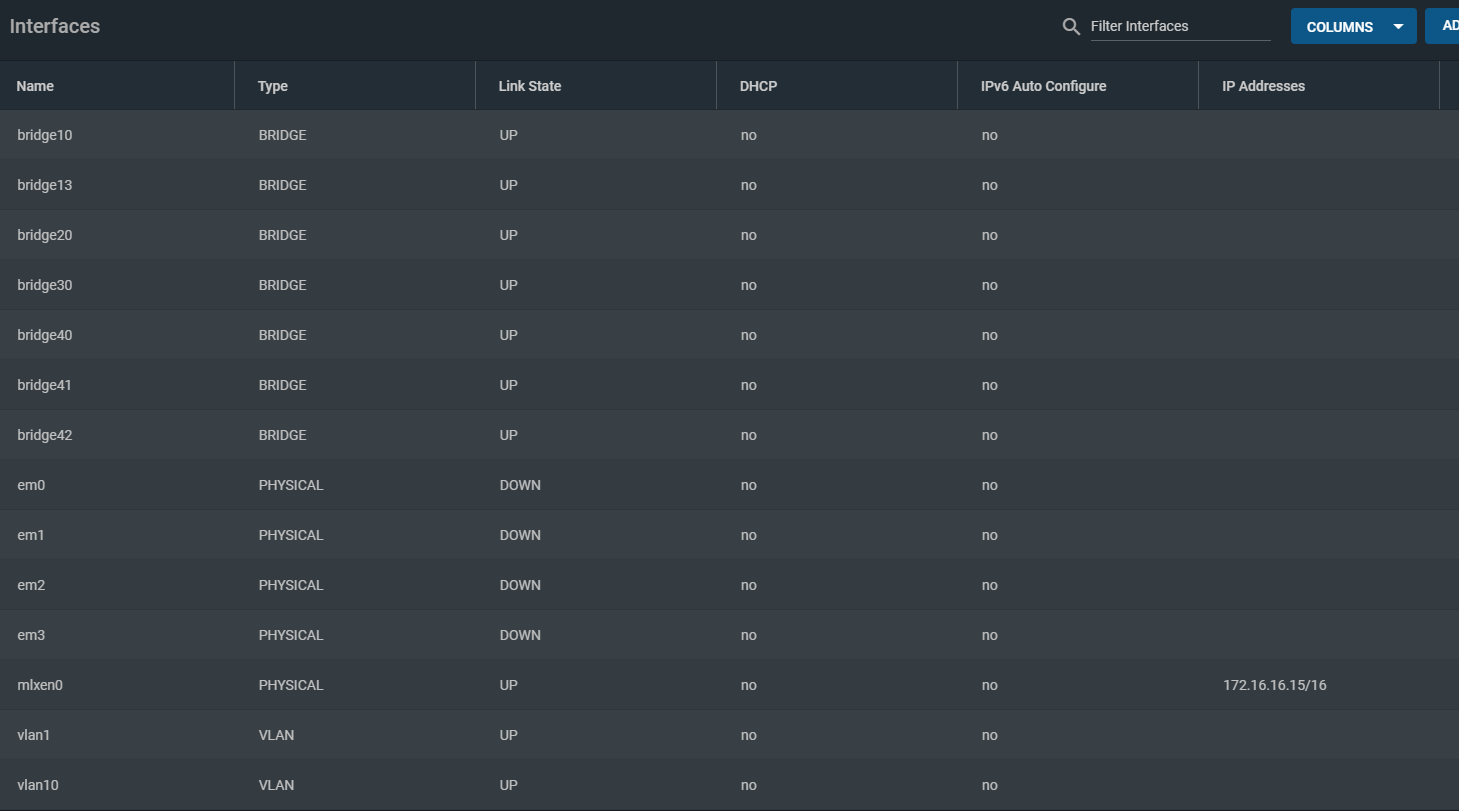Open the COLUMNS dropdown button

pos(1353,26)
